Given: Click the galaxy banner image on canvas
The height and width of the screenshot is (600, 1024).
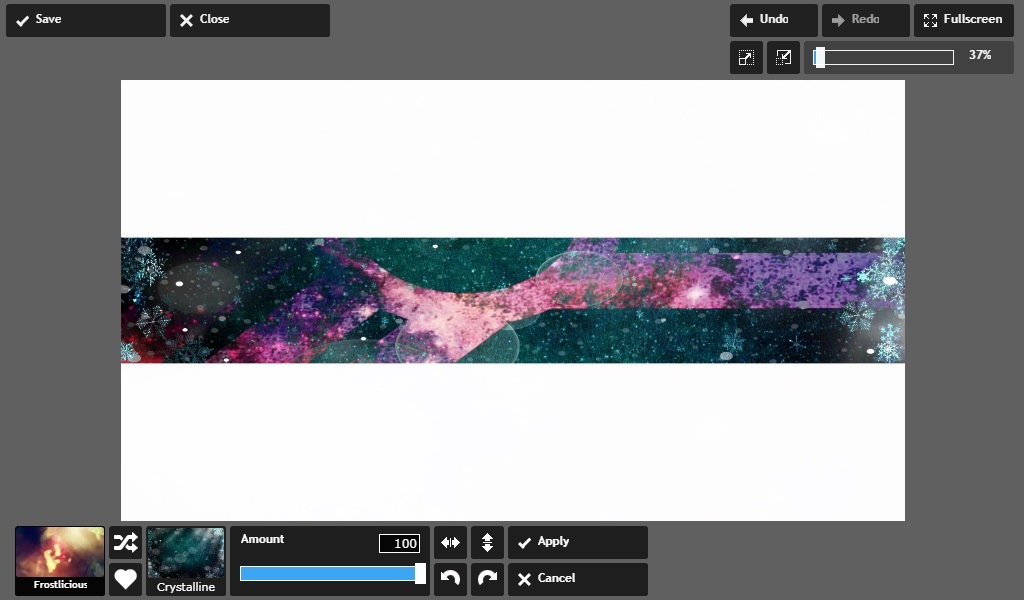Looking at the screenshot, I should [x=513, y=300].
